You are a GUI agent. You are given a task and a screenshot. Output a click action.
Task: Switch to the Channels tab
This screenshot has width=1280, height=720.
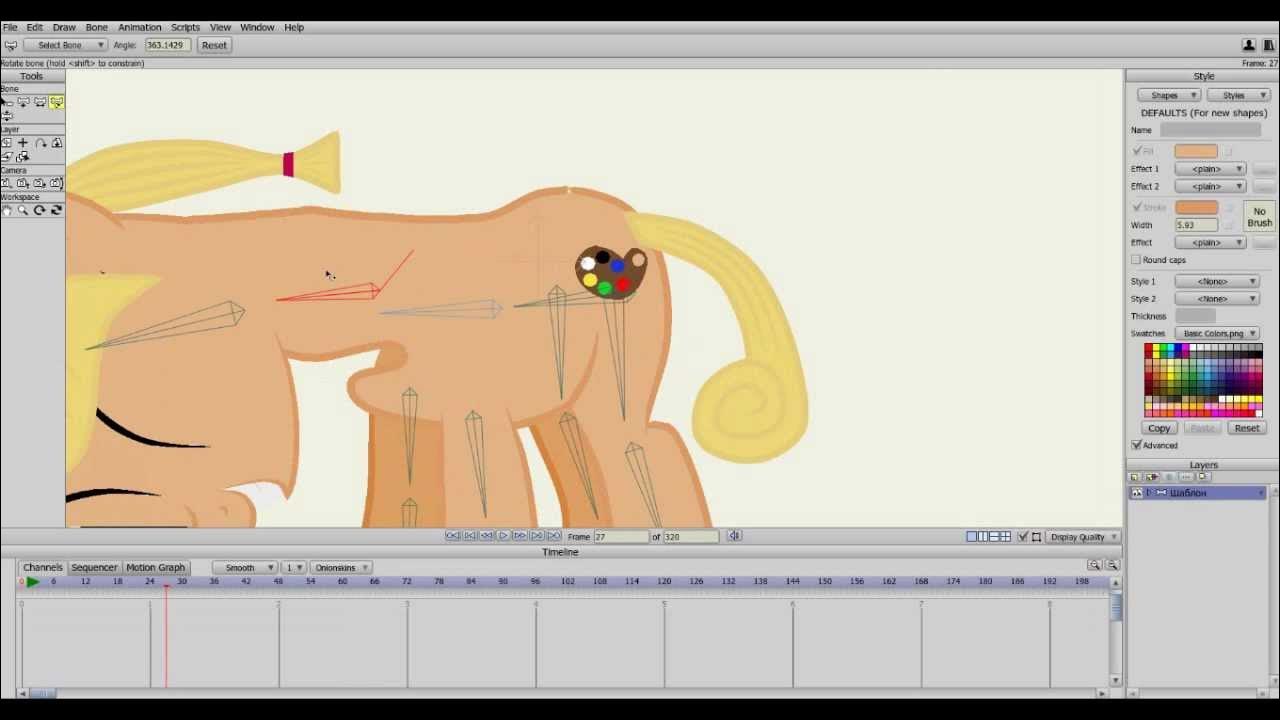[x=43, y=567]
